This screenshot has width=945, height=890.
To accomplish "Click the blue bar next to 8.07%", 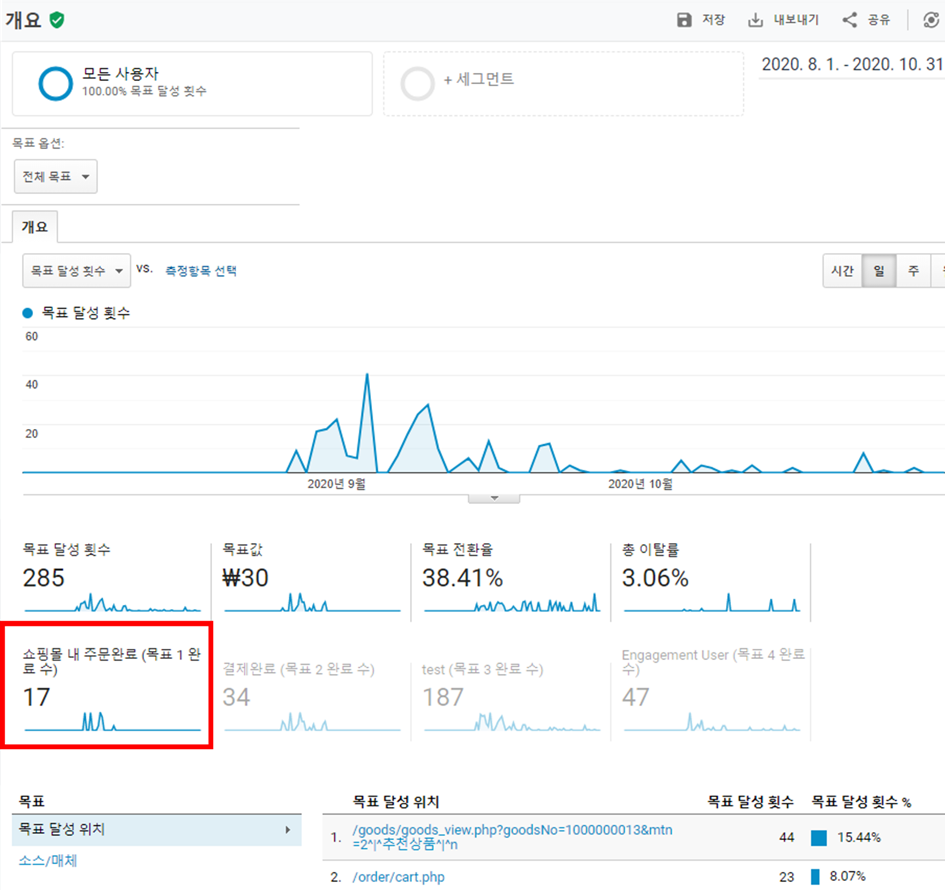I will 815,876.
